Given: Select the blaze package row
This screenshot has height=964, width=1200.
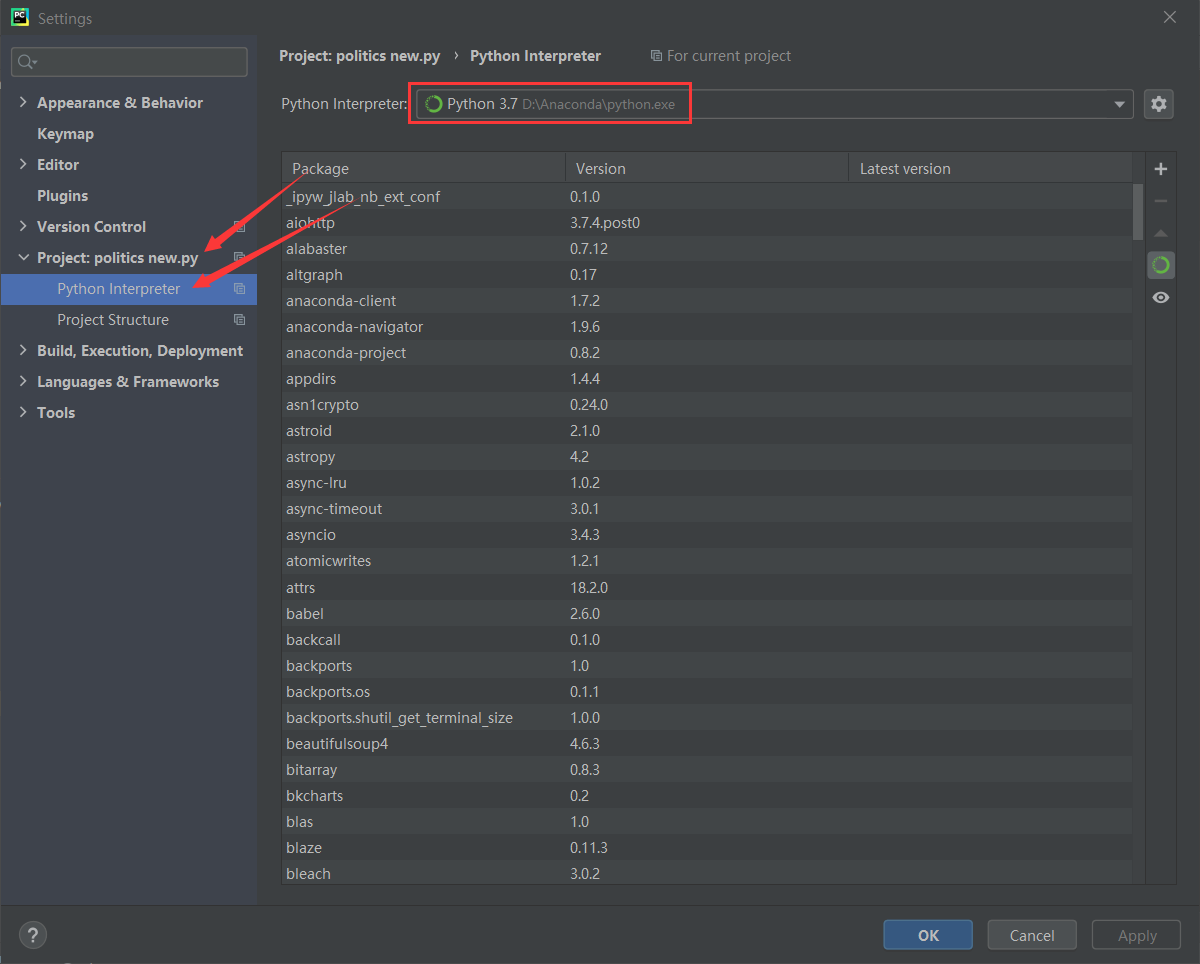Looking at the screenshot, I should [707, 848].
